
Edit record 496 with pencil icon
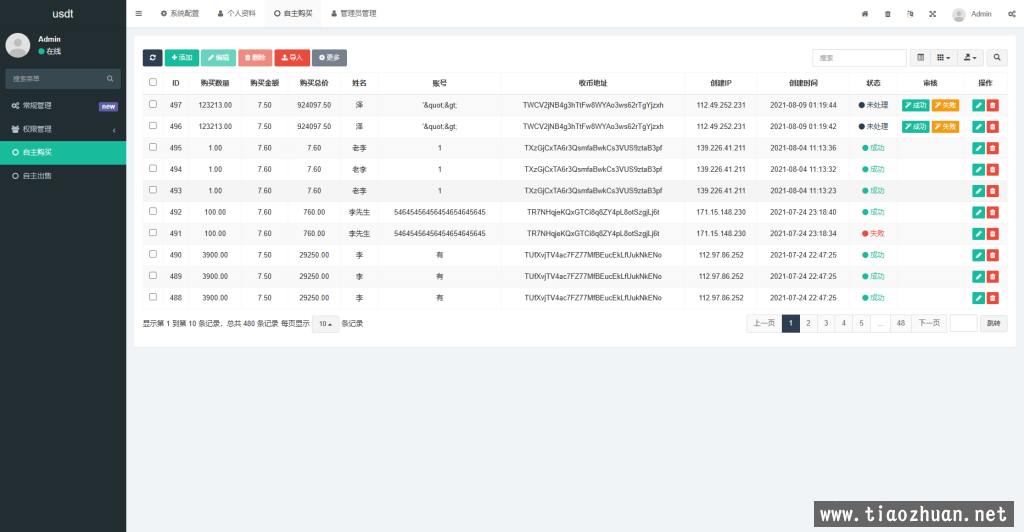(x=978, y=127)
